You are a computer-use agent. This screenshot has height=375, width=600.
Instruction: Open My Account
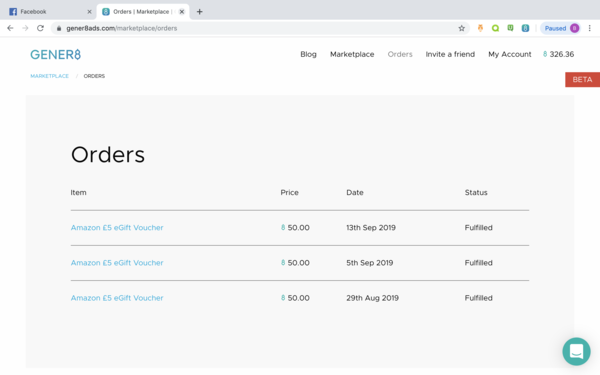click(x=510, y=54)
